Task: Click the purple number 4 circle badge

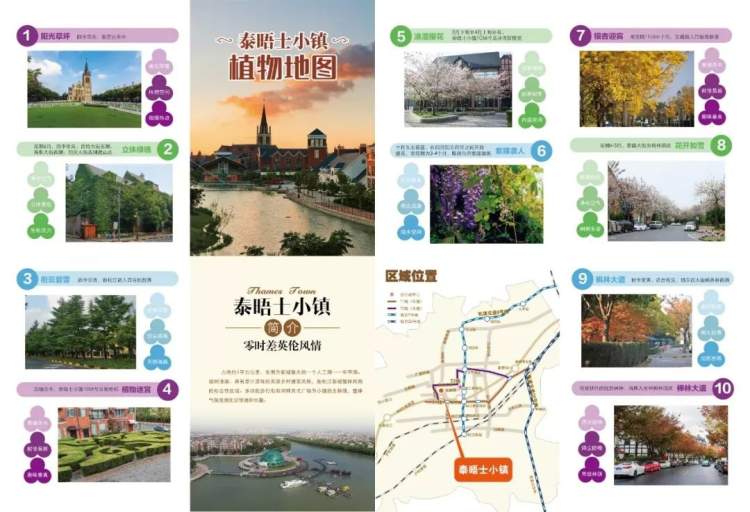Action: click(167, 390)
